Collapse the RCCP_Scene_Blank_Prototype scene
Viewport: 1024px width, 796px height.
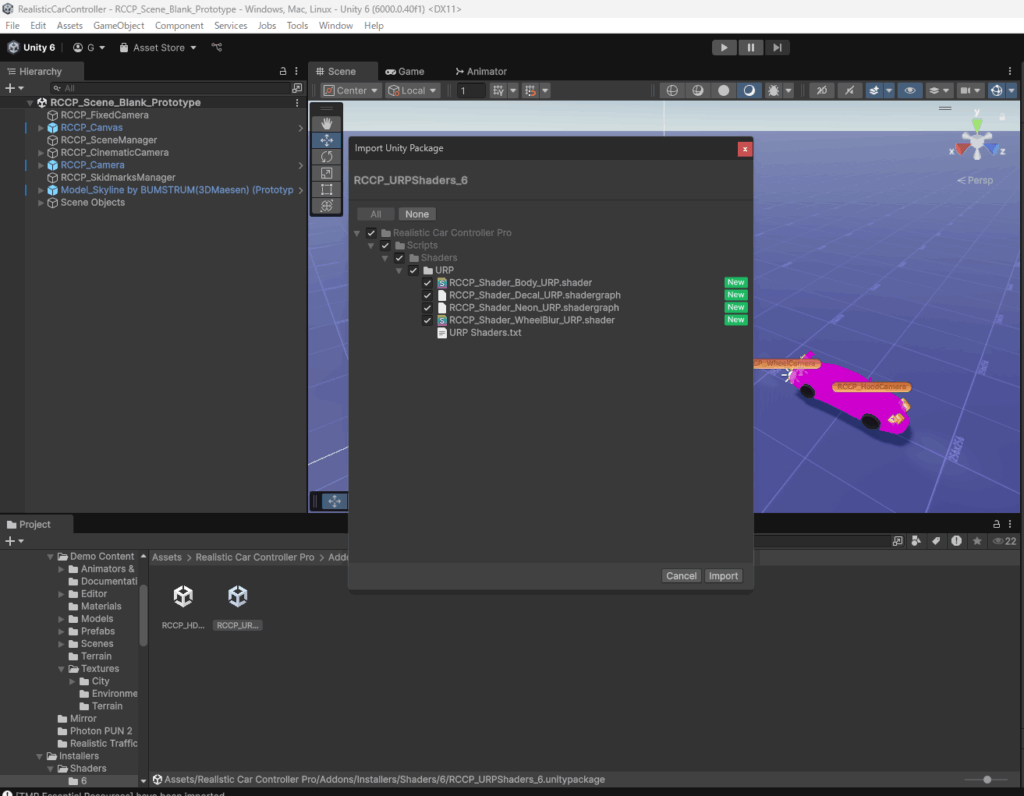[x=30, y=103]
